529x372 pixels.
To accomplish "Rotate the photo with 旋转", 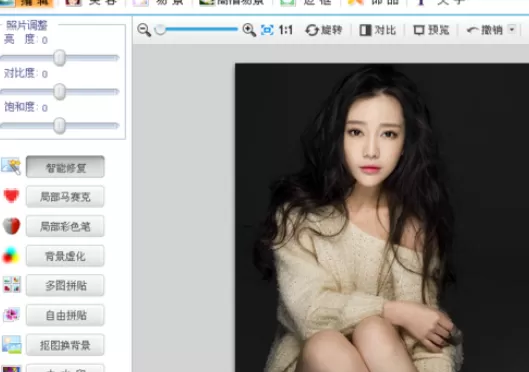I will click(324, 30).
